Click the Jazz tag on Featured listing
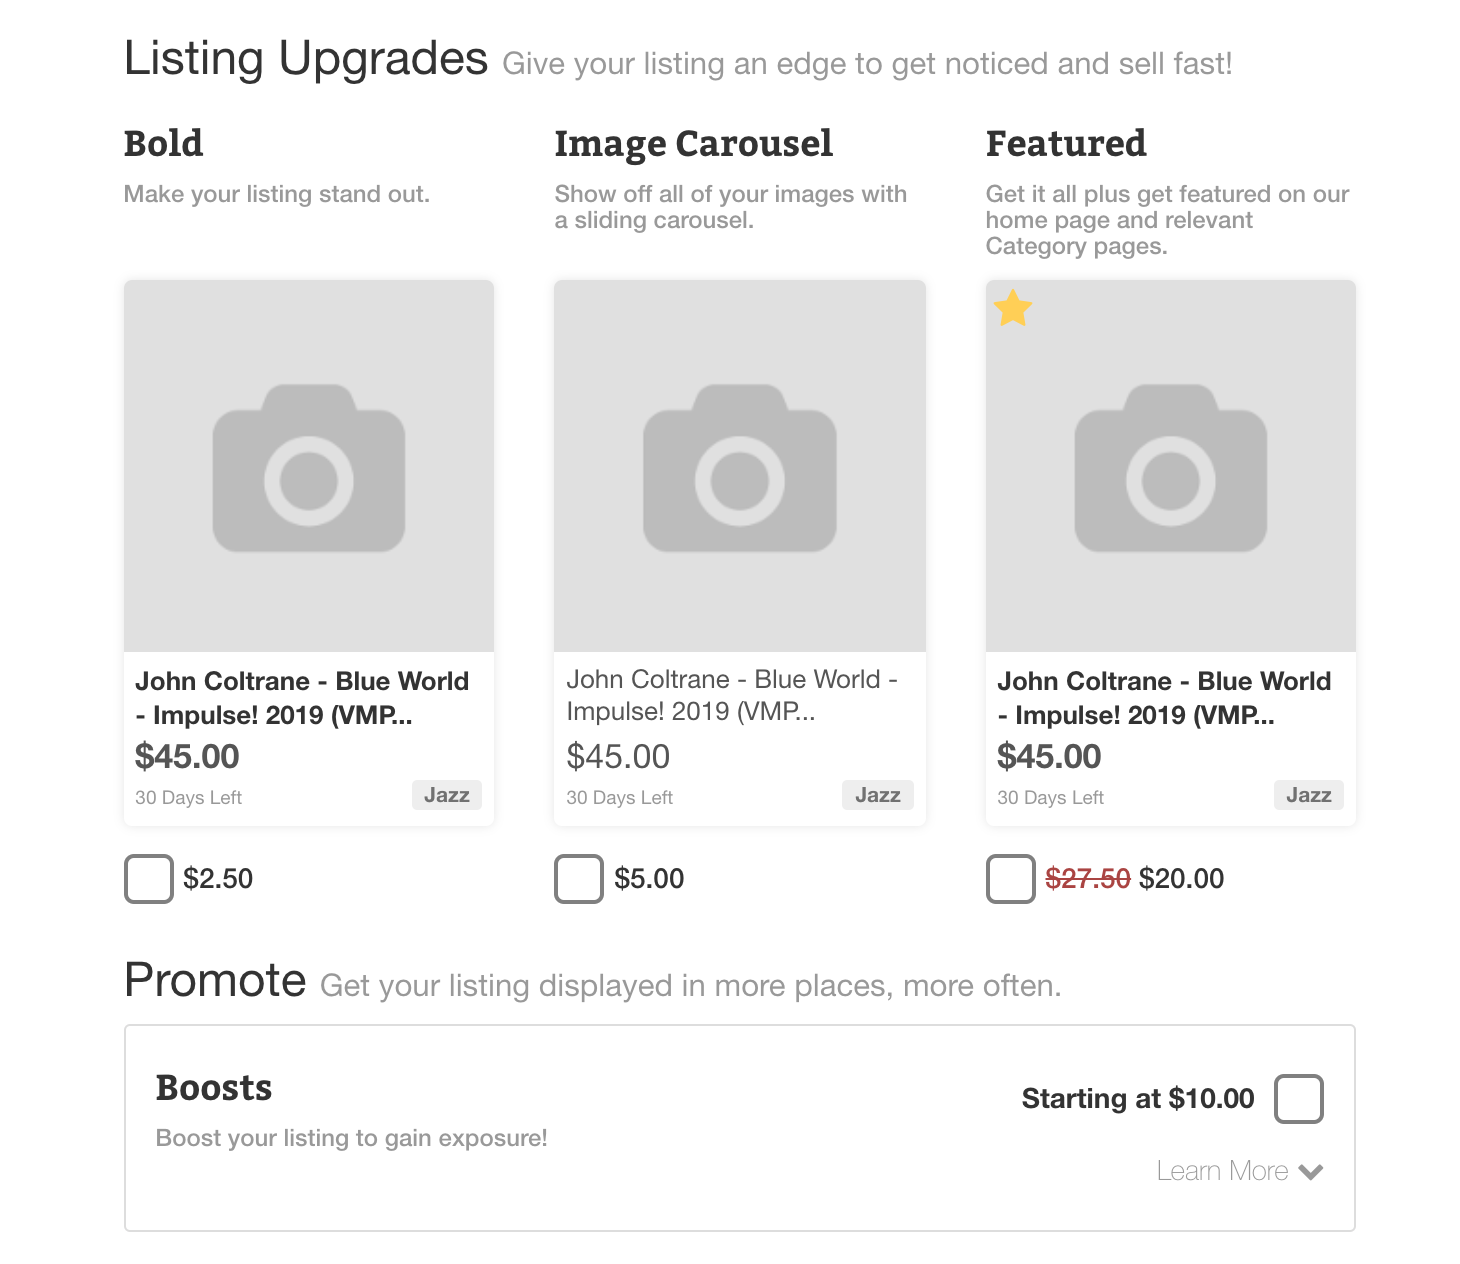 1309,795
